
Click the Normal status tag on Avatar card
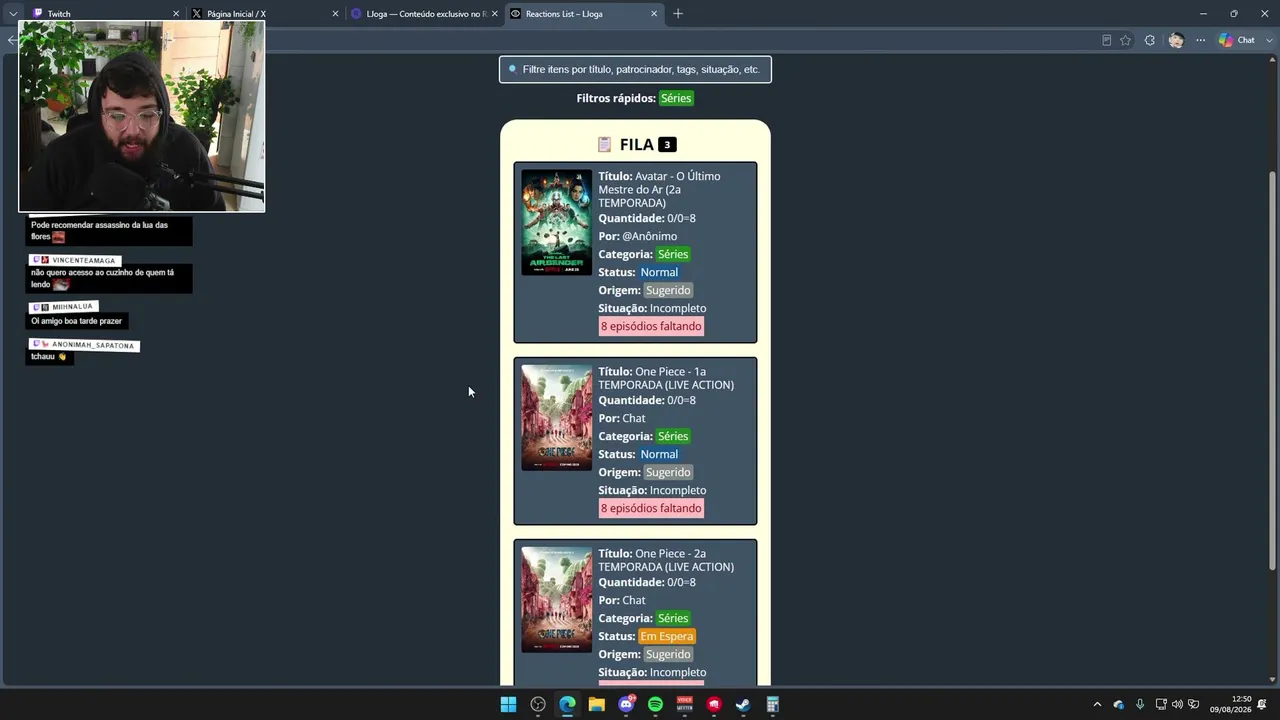tap(659, 272)
